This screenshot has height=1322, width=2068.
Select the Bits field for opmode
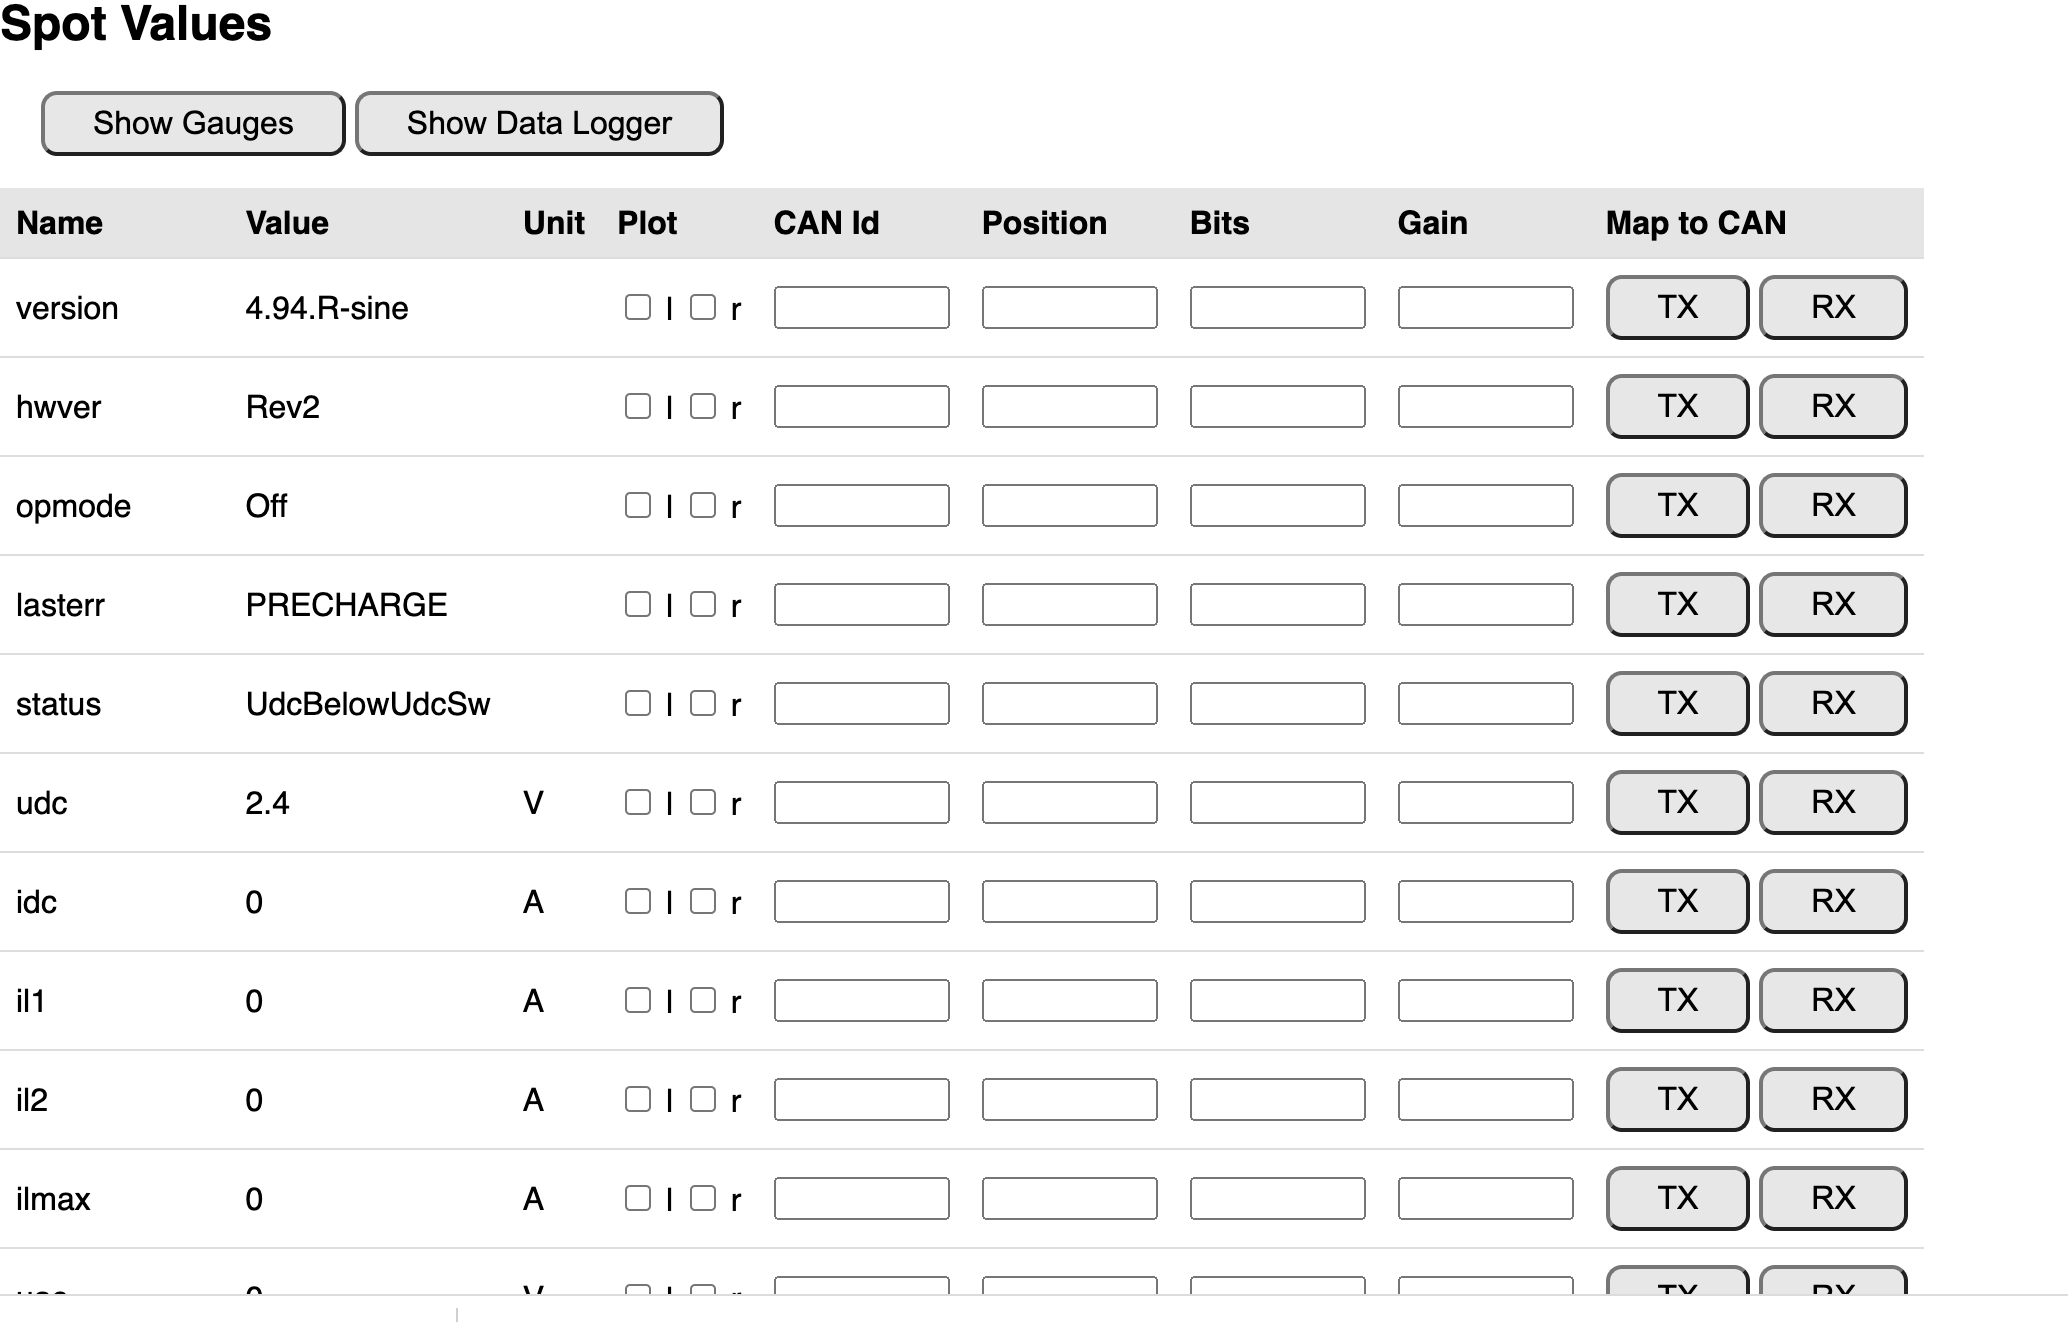coord(1277,506)
